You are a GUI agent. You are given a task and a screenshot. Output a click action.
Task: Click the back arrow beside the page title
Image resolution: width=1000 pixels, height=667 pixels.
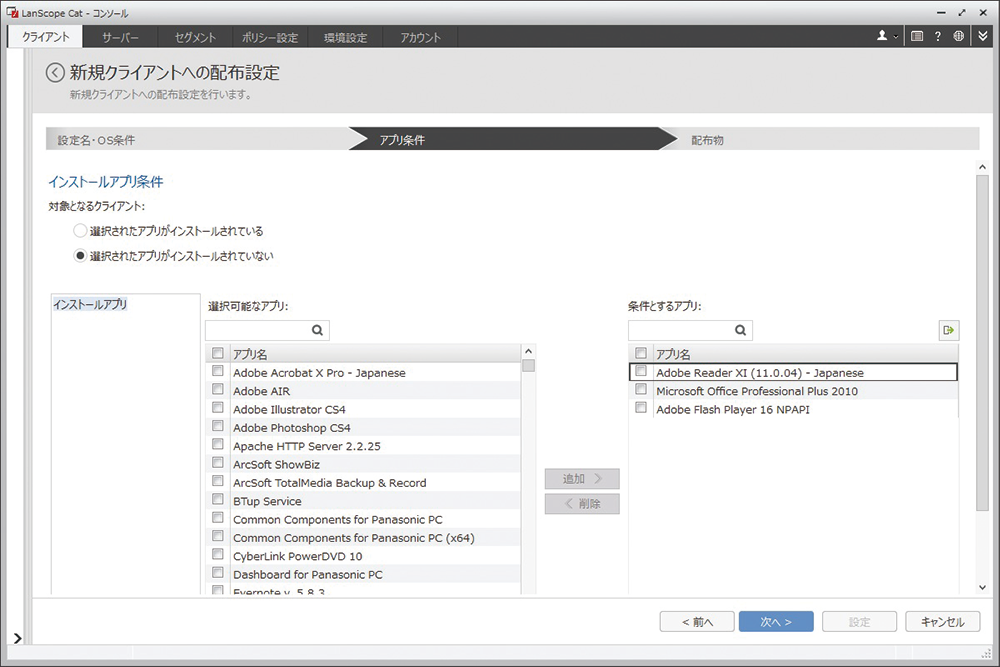[55, 73]
